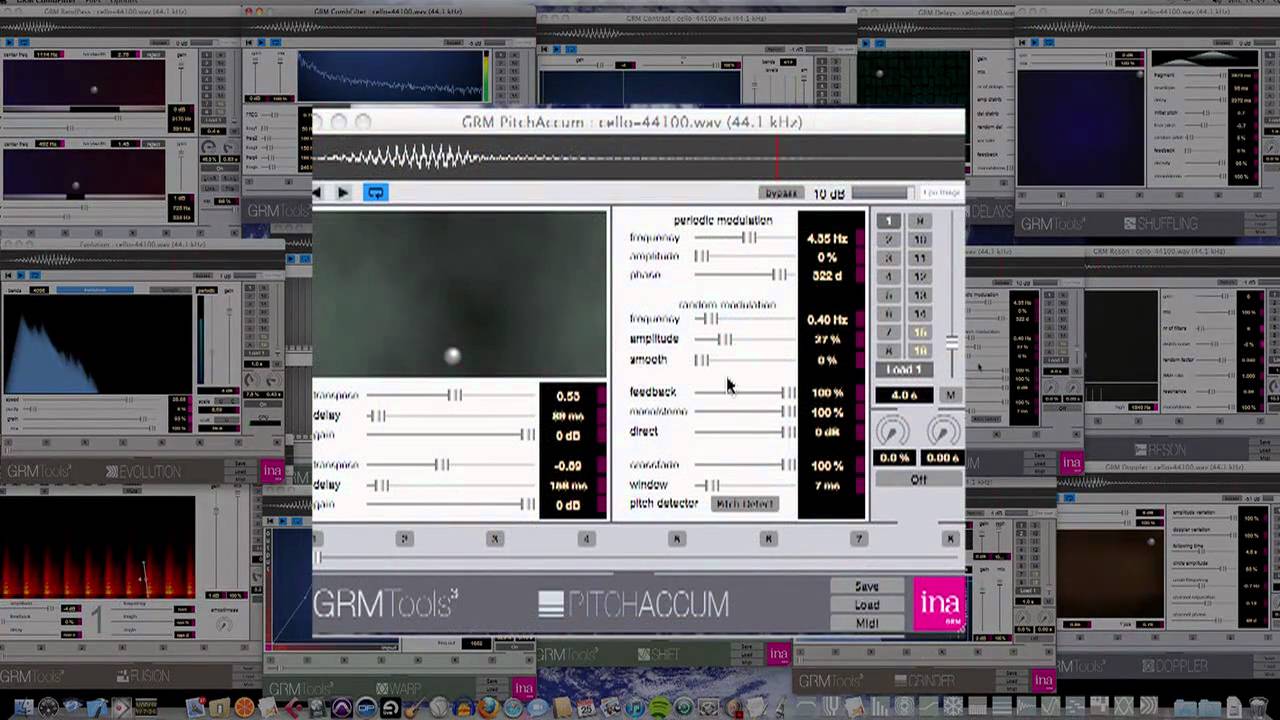Click the ina logo in Evolution window
1280x720 pixels.
pos(273,471)
